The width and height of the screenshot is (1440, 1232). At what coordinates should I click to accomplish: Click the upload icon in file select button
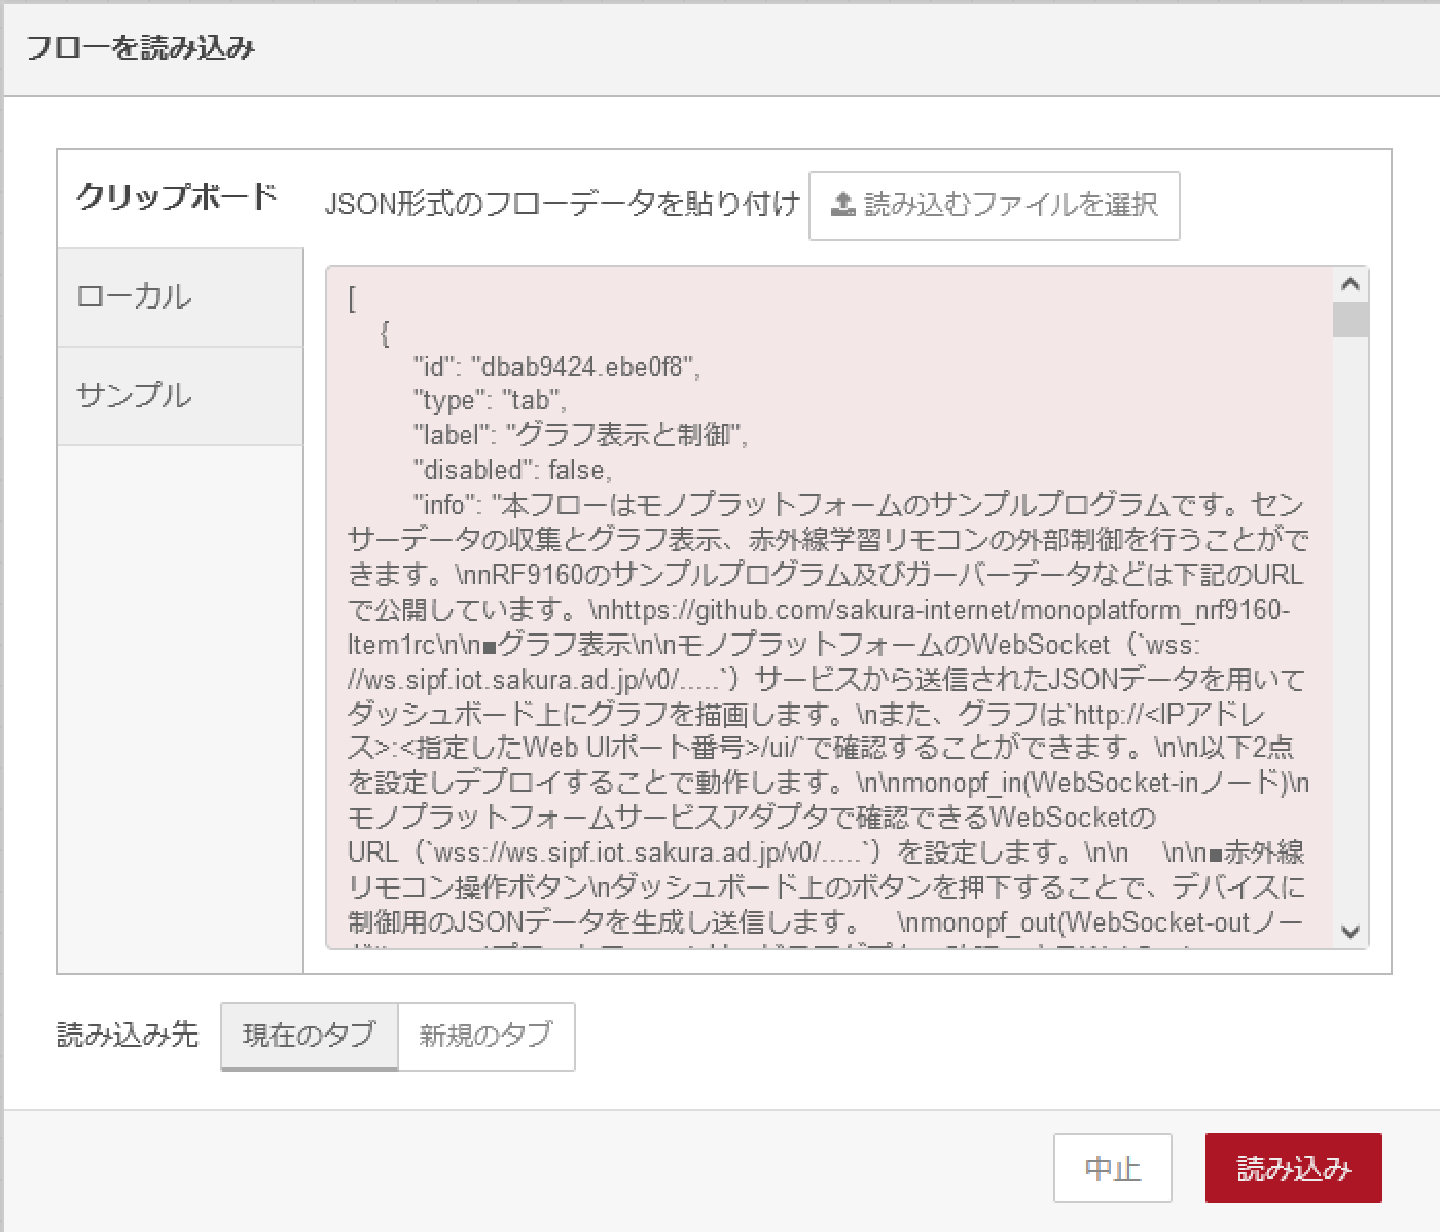(x=843, y=205)
